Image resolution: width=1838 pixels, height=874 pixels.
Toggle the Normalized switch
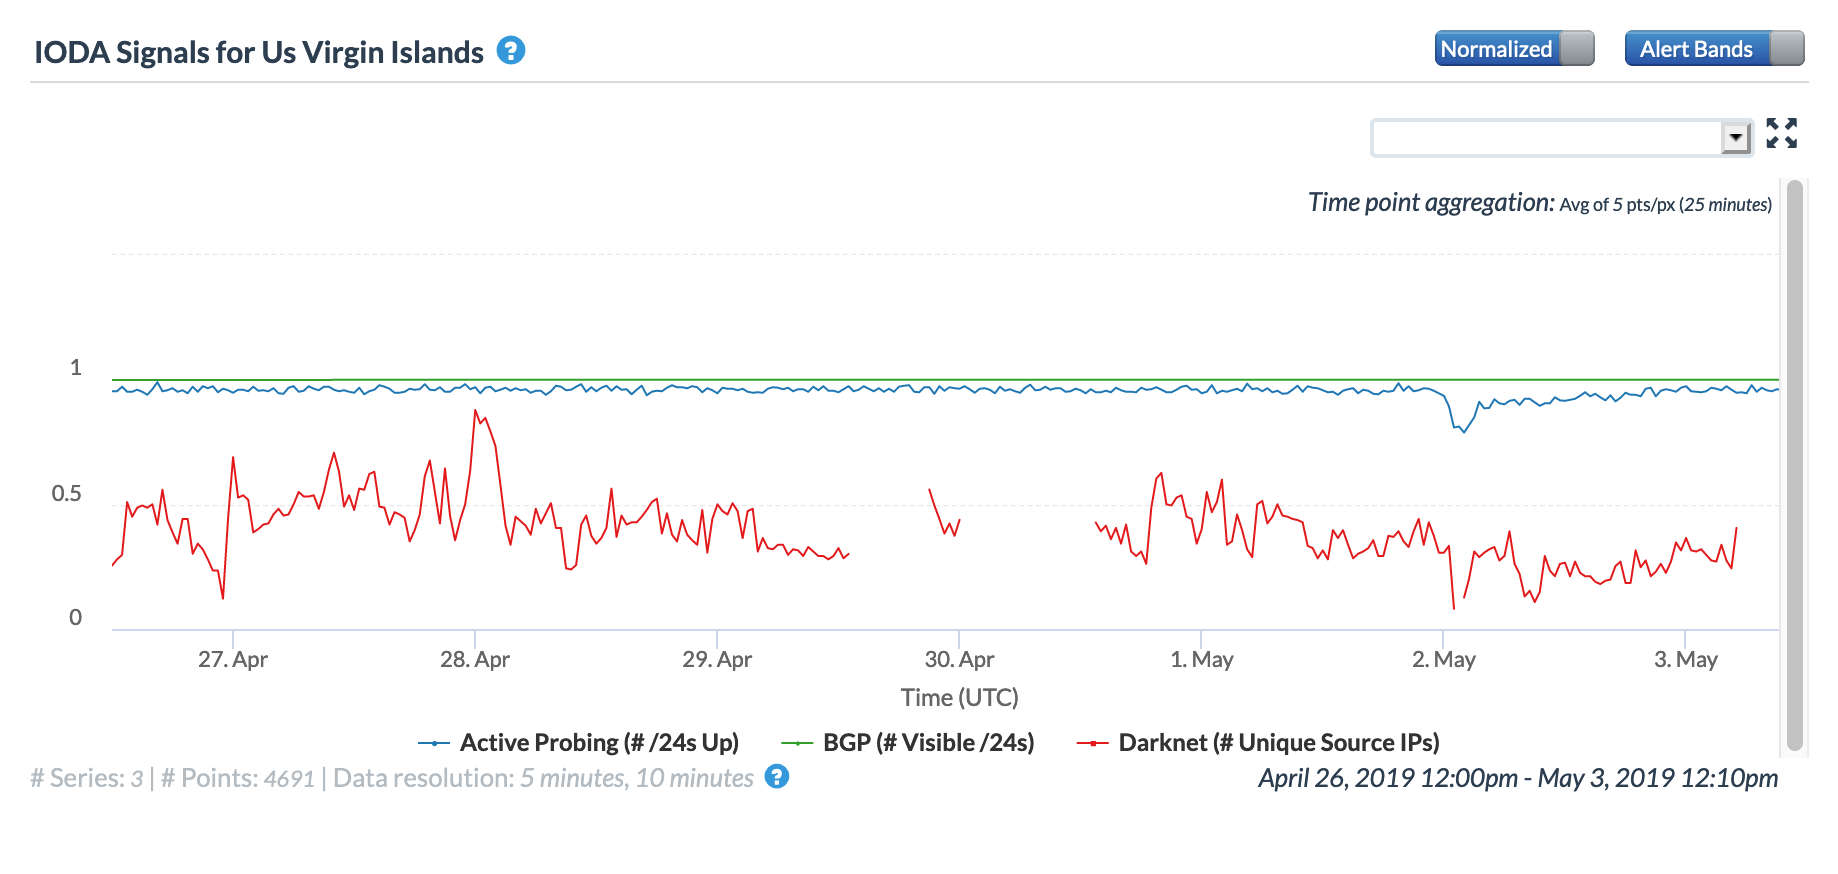coord(1514,48)
